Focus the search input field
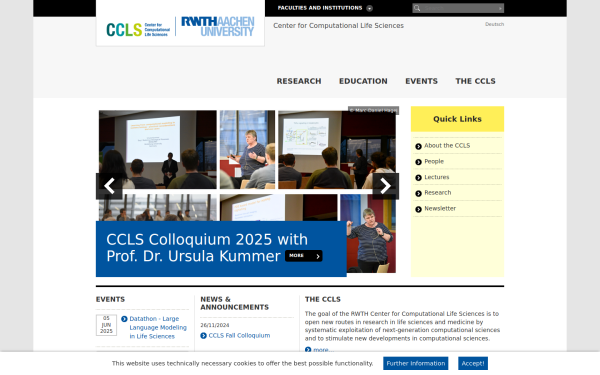600x375 pixels. tap(459, 8)
